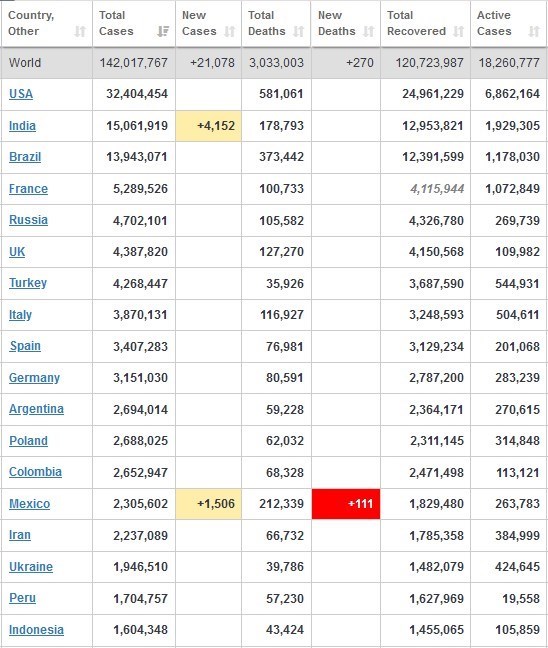Click New Deaths sort arrows
548x648 pixels.
368,31
